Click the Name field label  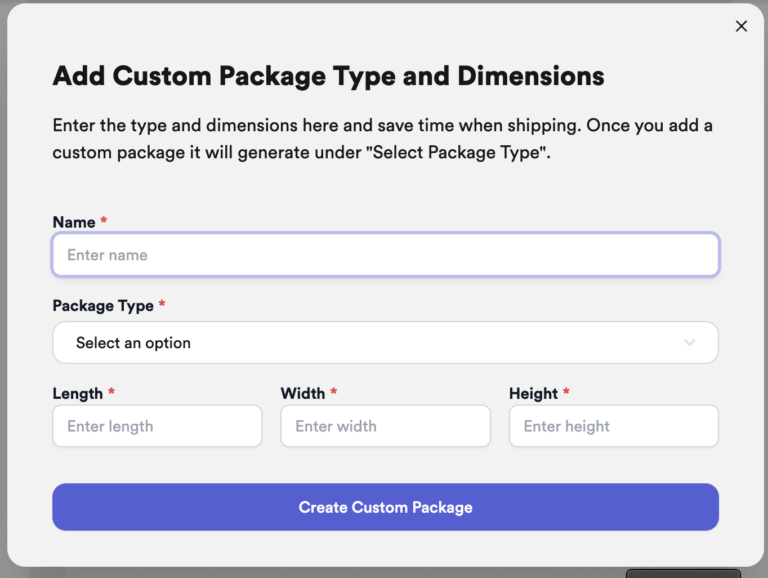coord(74,222)
